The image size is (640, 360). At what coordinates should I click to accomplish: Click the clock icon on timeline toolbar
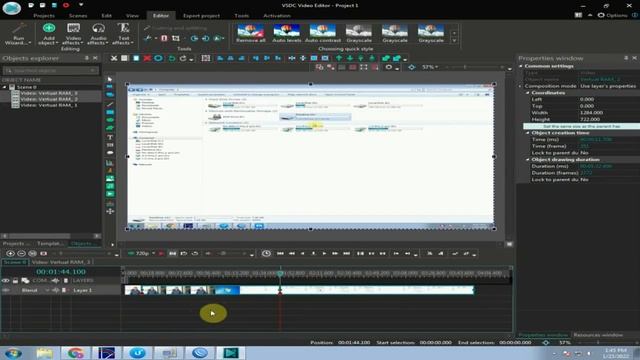click(266, 253)
